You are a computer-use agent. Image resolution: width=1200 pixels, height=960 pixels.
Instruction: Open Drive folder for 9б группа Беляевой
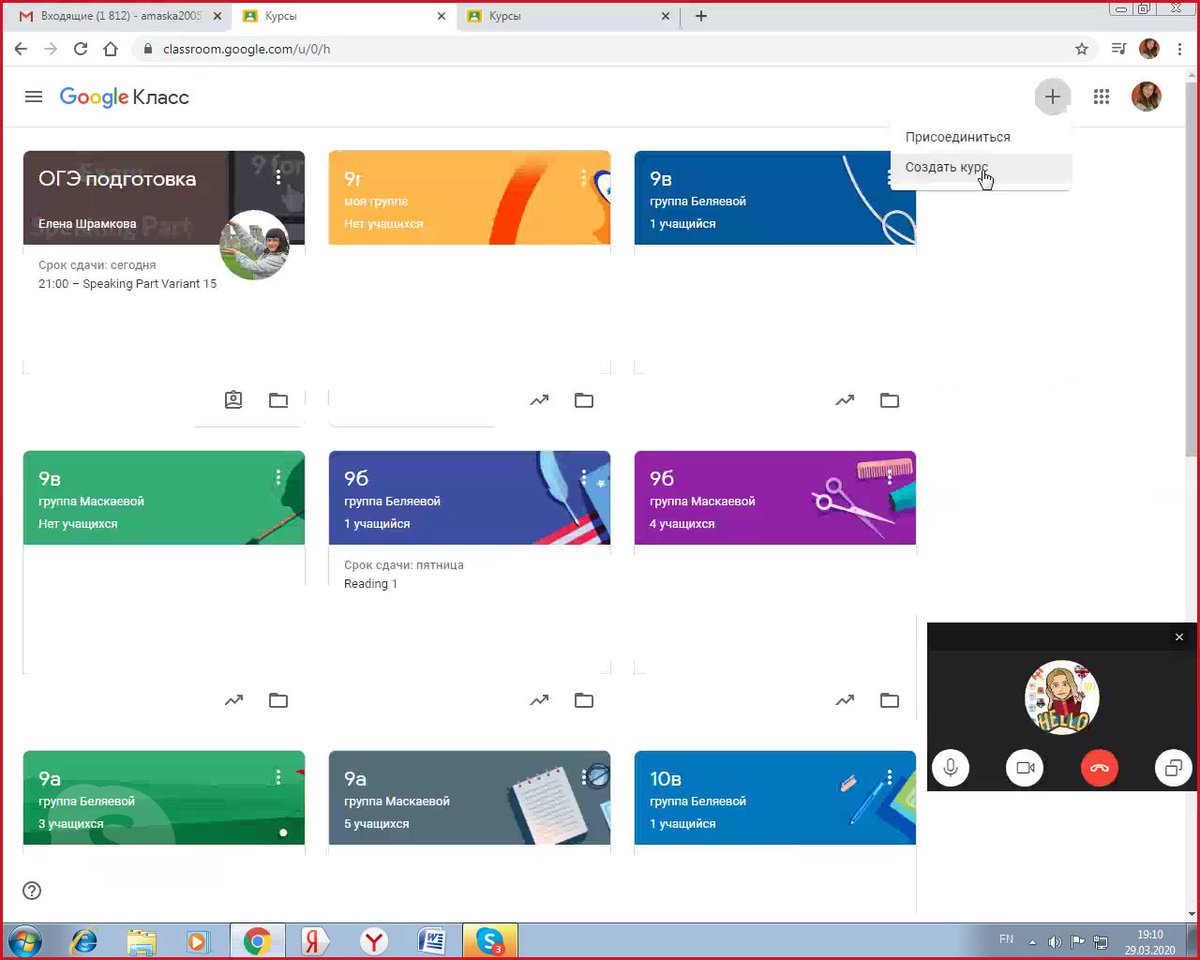tap(584, 700)
